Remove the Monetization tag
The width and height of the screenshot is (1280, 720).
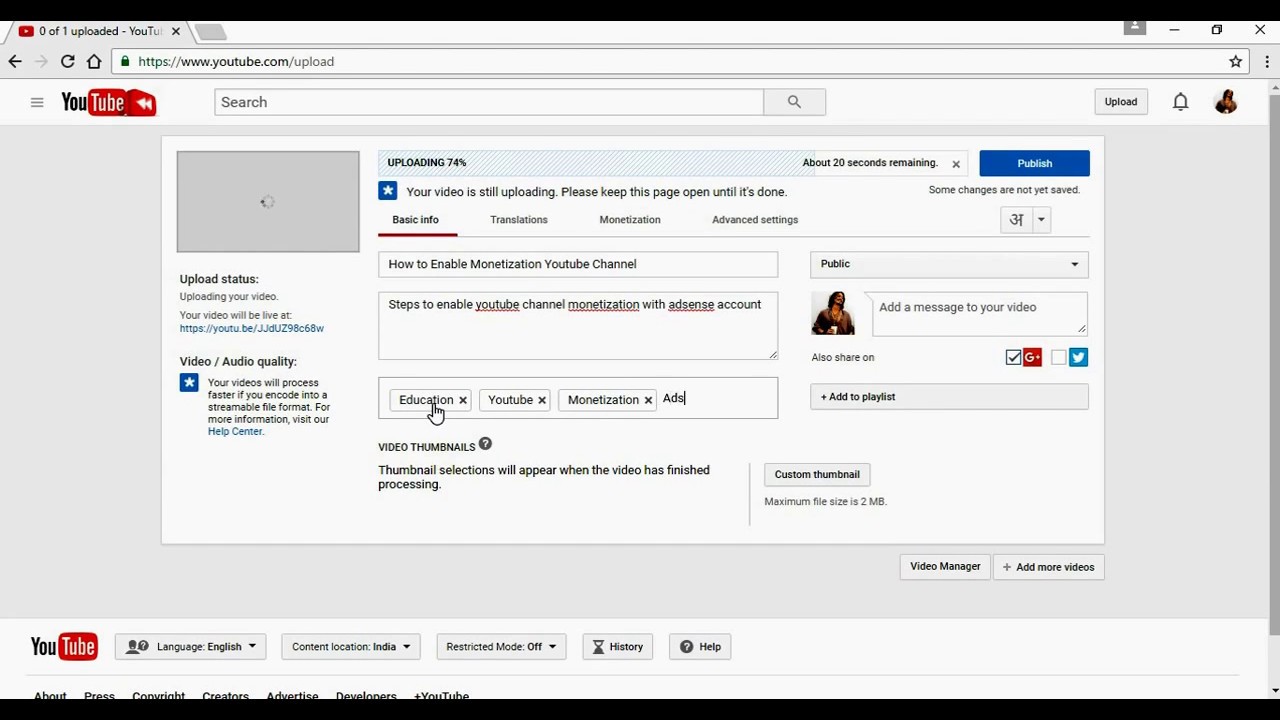(648, 400)
